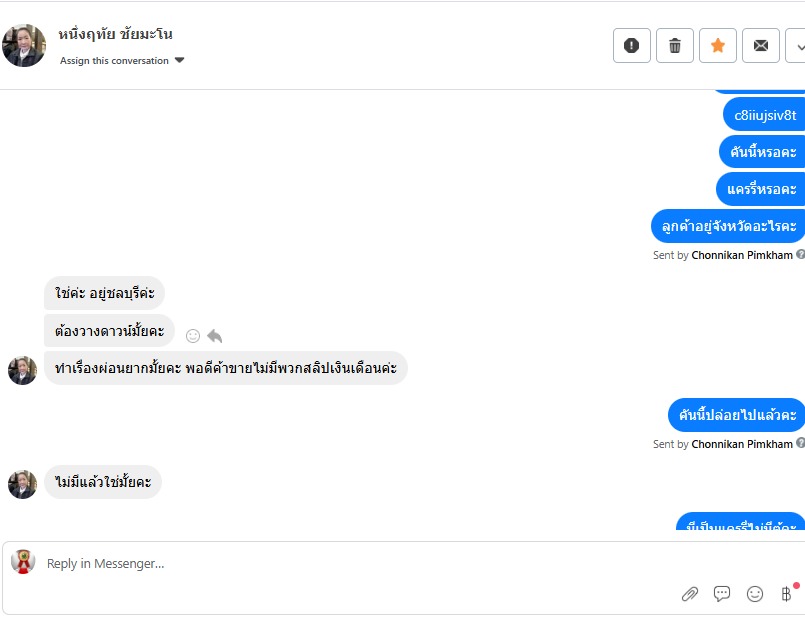Open emoji picker in reply box

(755, 594)
